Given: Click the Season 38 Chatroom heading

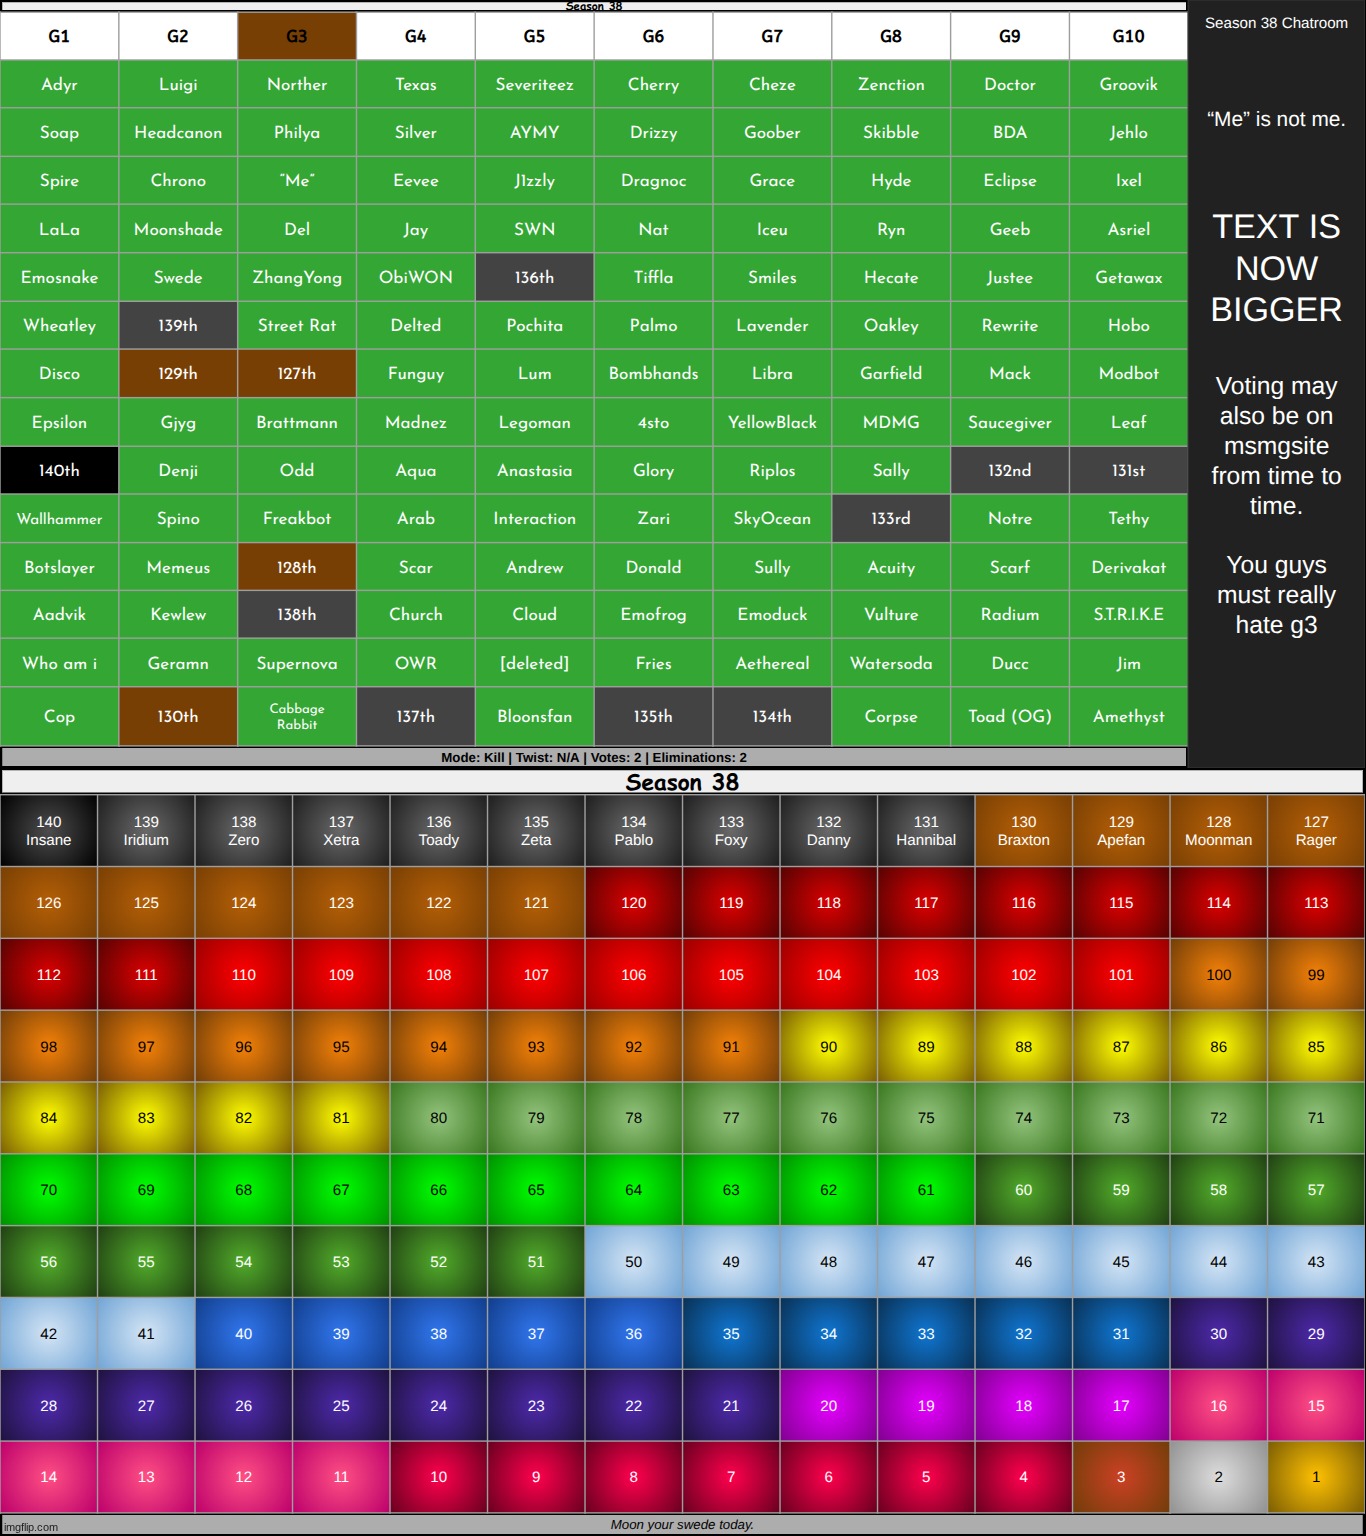Looking at the screenshot, I should click(x=1276, y=23).
